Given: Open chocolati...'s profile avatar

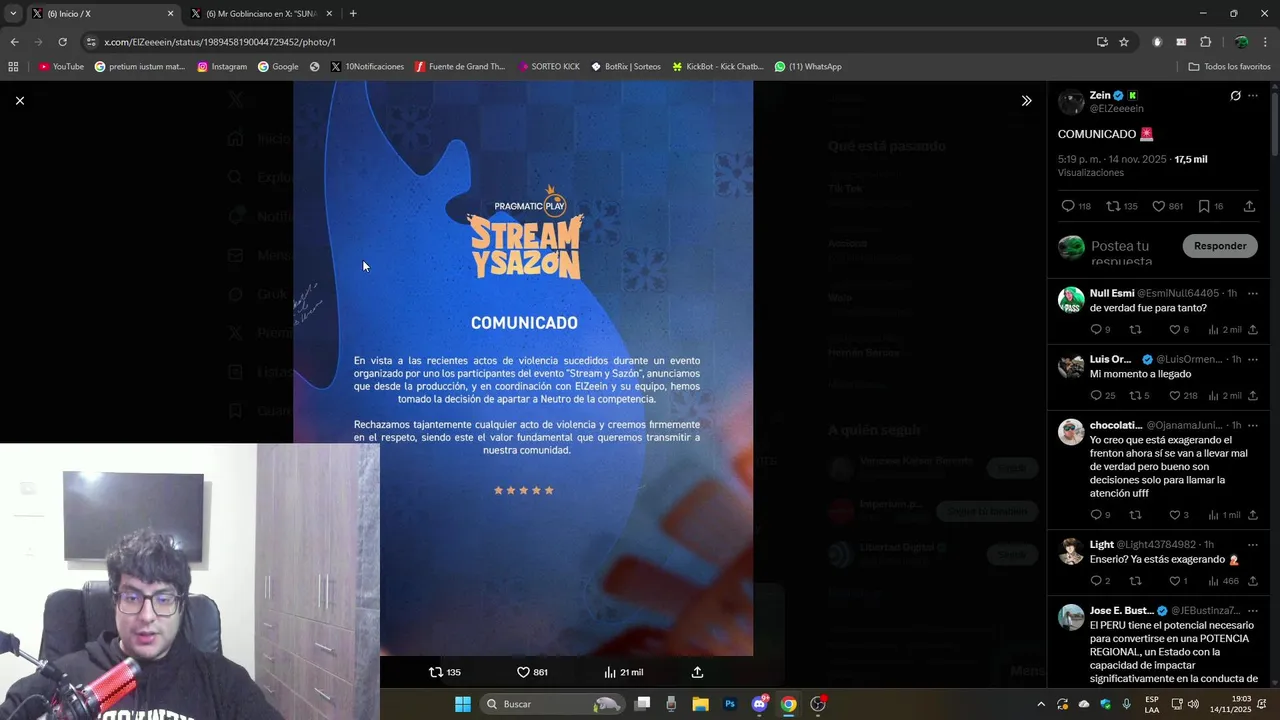Looking at the screenshot, I should click(x=1071, y=432).
